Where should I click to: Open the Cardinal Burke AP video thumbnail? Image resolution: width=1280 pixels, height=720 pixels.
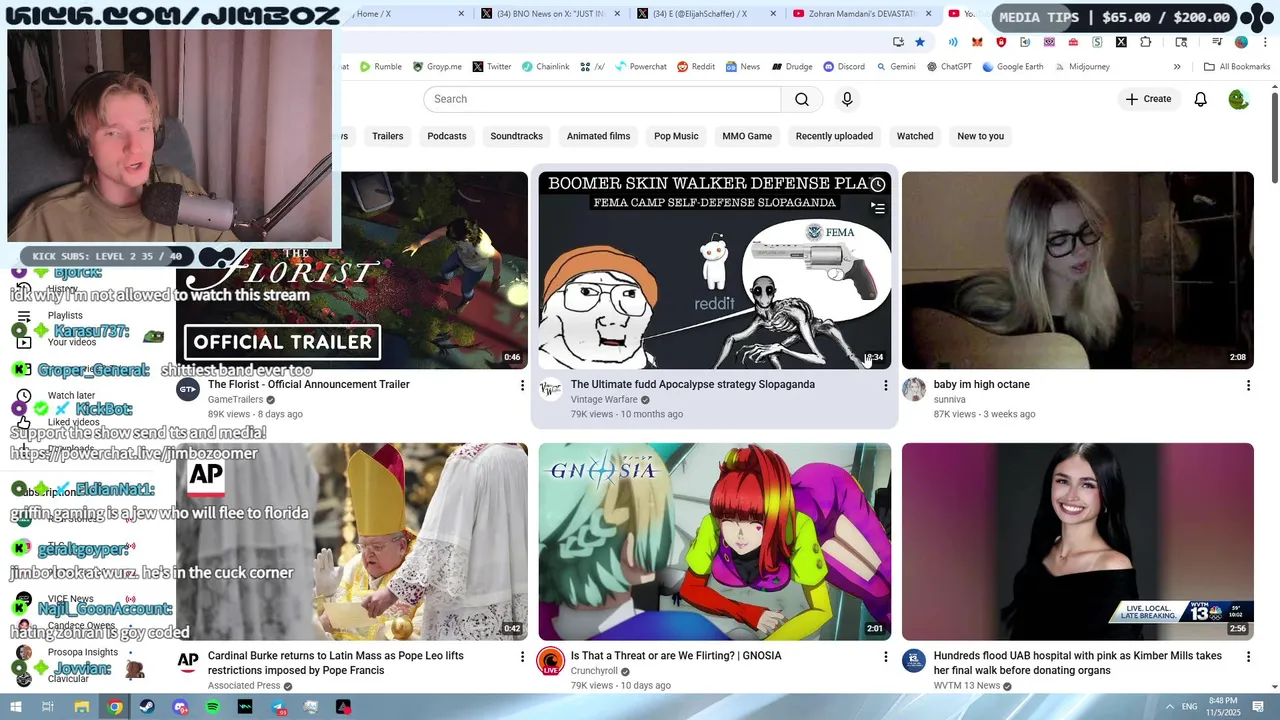[x=352, y=541]
